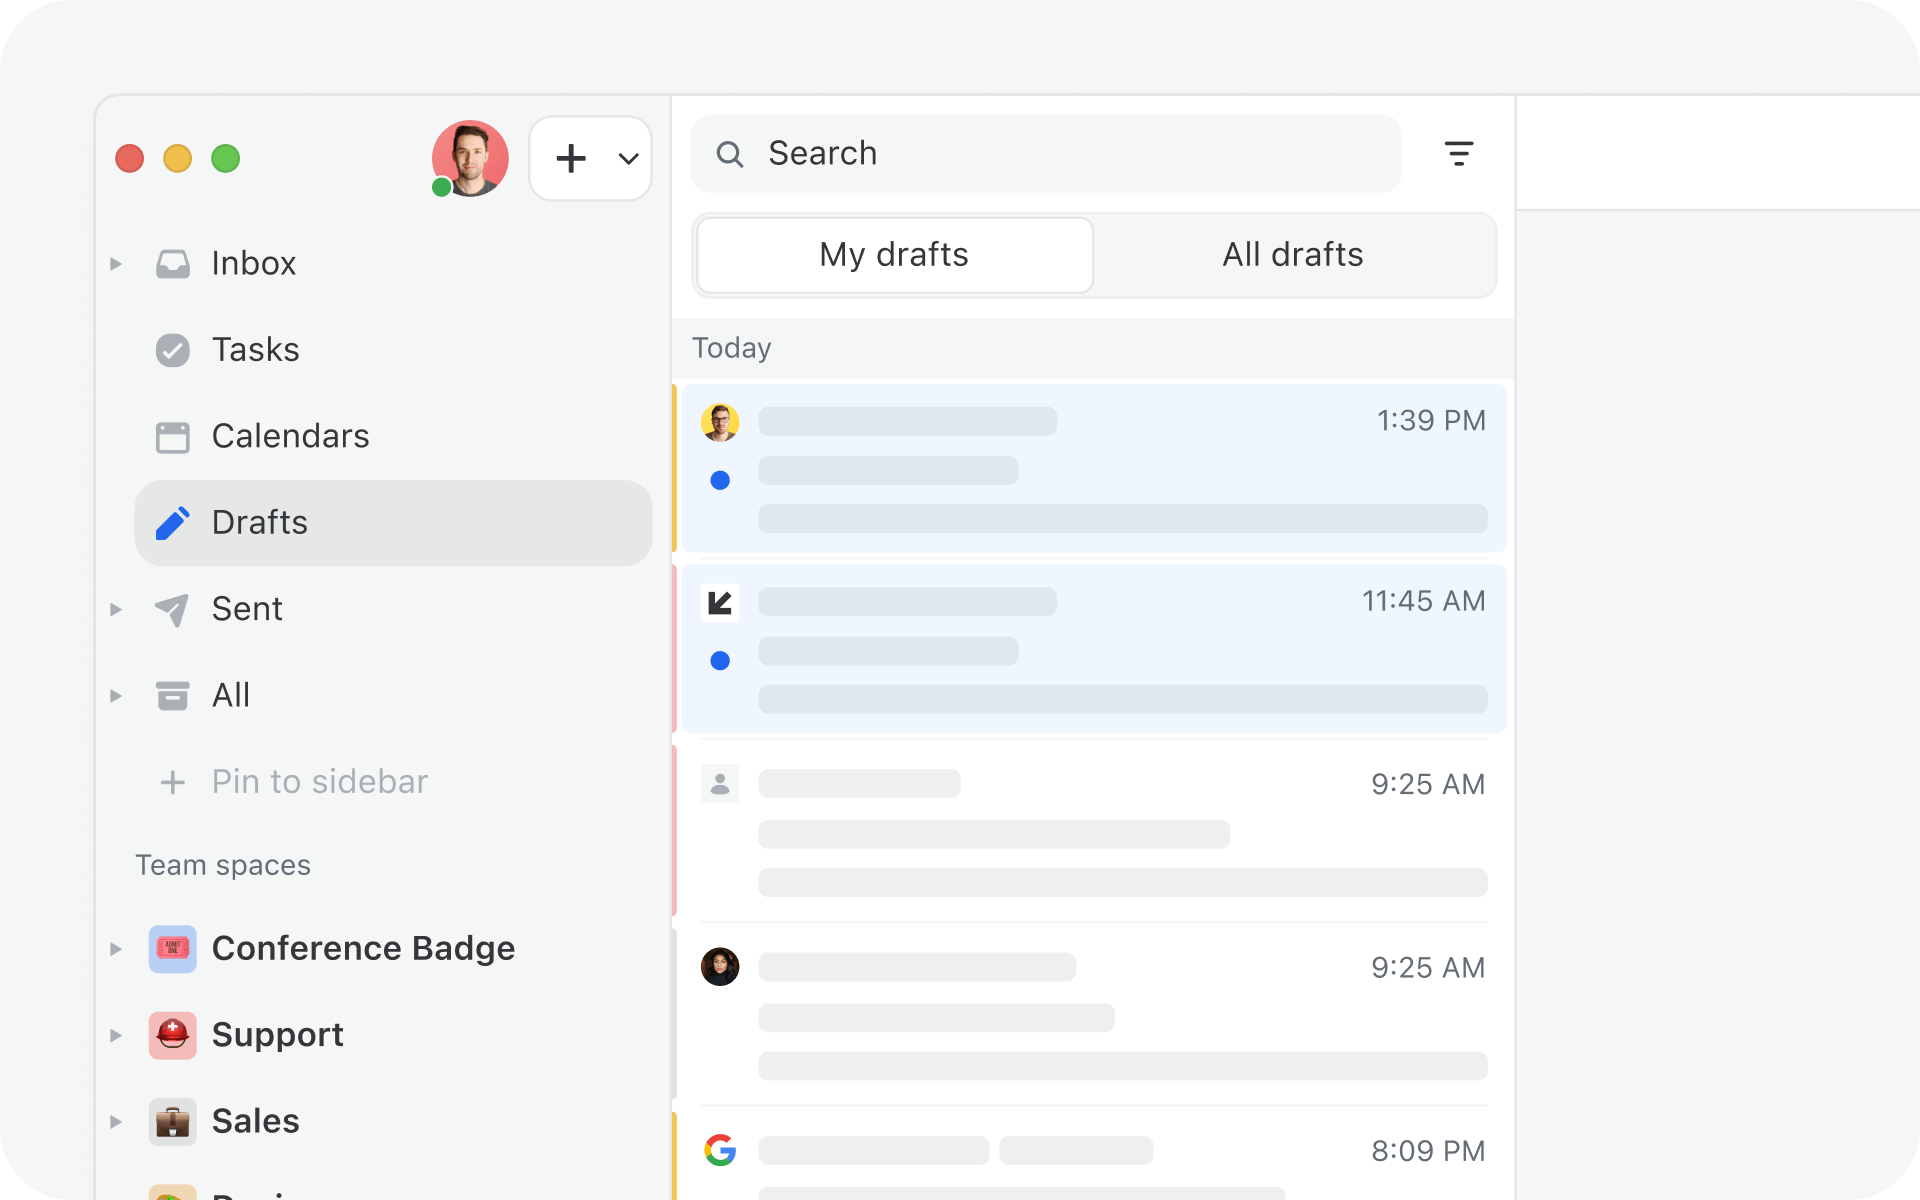
Task: Open Tasks with the checkmark icon
Action: [172, 350]
